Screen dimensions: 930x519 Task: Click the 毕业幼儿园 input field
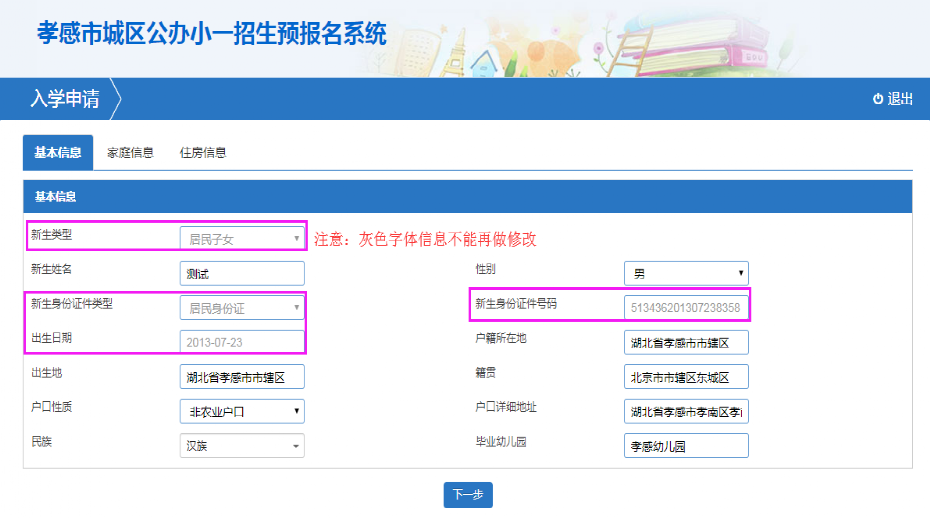[x=685, y=446]
